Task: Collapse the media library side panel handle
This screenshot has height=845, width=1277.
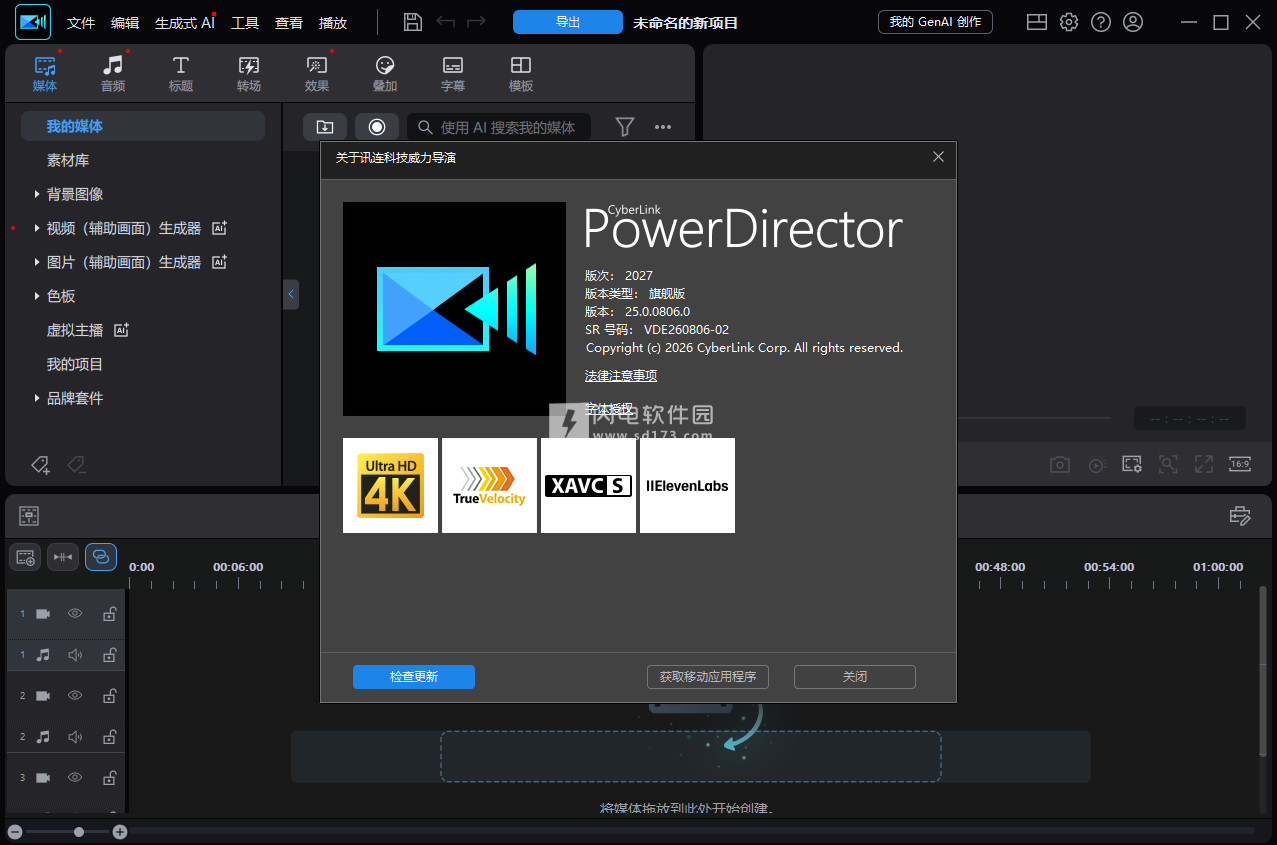Action: [x=291, y=294]
